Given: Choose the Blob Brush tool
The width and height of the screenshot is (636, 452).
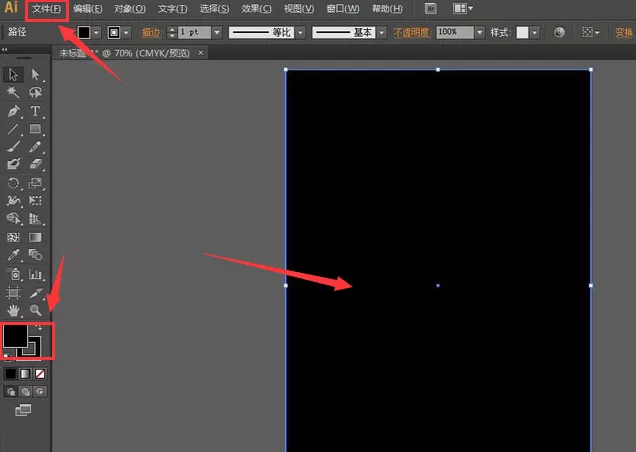Looking at the screenshot, I should pyautogui.click(x=13, y=164).
